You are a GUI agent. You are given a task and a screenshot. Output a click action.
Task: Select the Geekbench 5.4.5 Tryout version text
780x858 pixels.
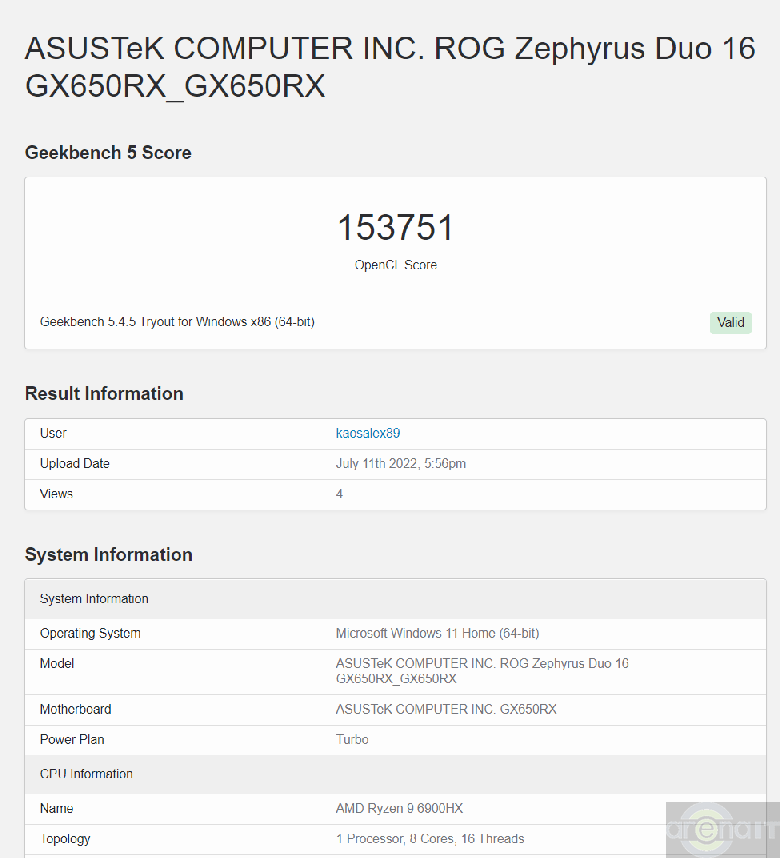(177, 322)
